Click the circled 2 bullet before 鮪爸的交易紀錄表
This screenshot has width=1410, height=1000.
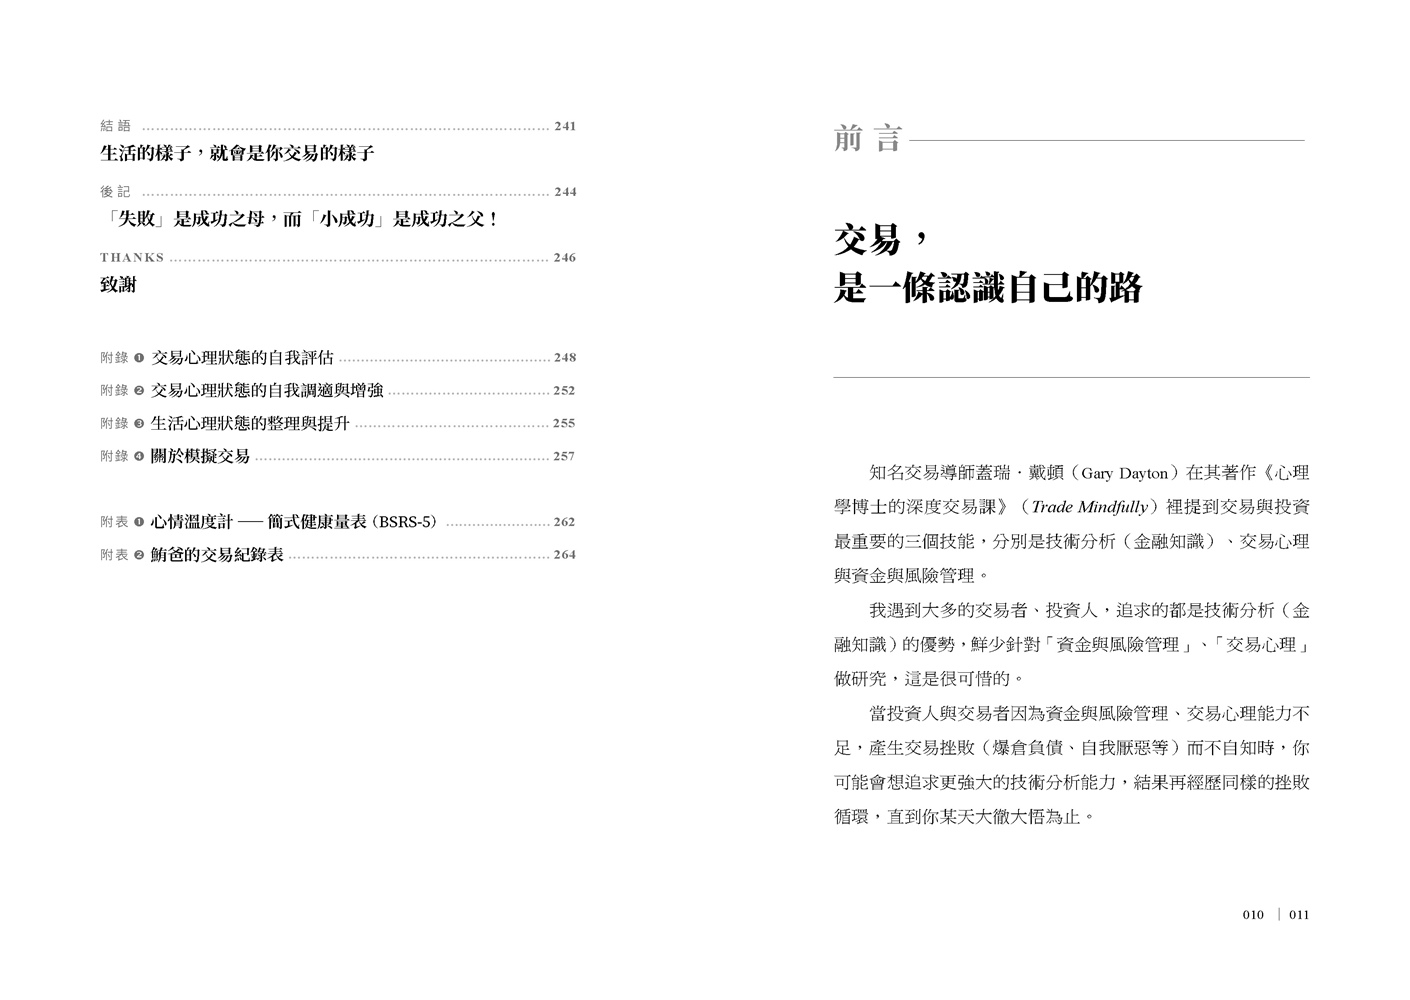(139, 555)
